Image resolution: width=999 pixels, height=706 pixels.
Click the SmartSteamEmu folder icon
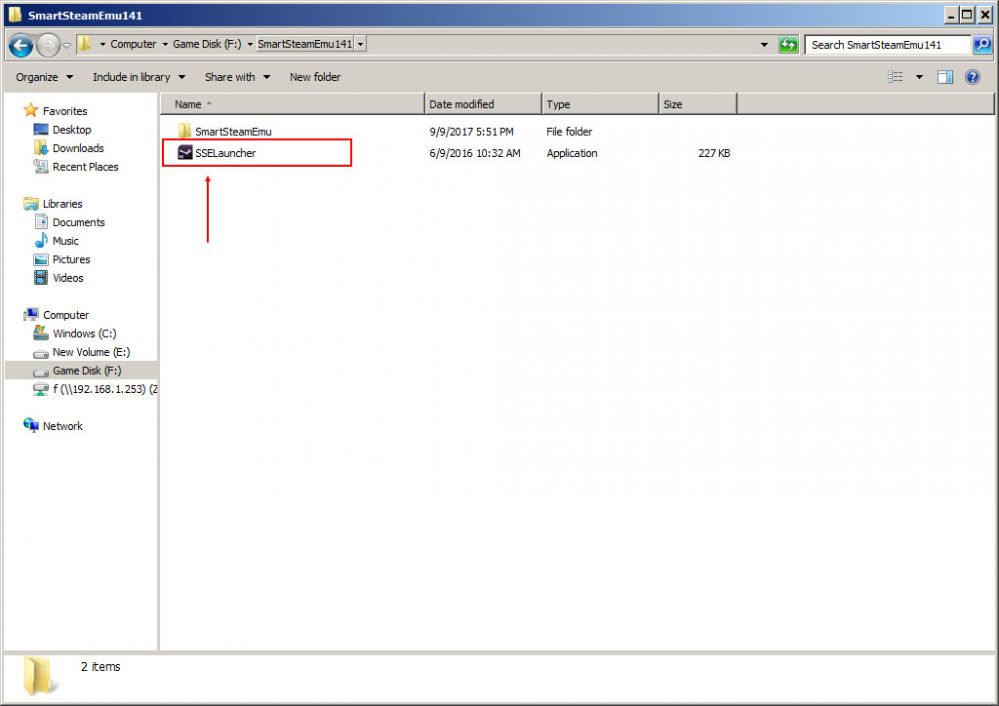pyautogui.click(x=184, y=131)
